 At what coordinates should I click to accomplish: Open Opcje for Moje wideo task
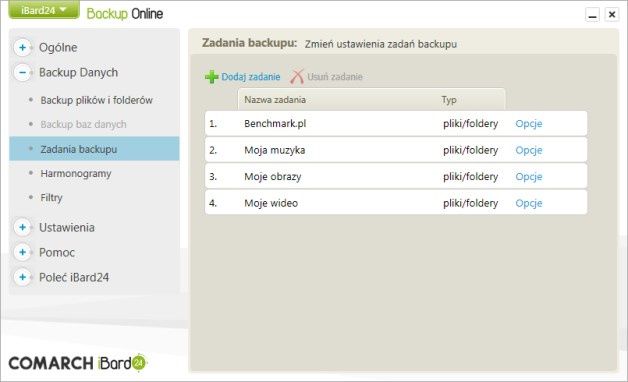529,203
